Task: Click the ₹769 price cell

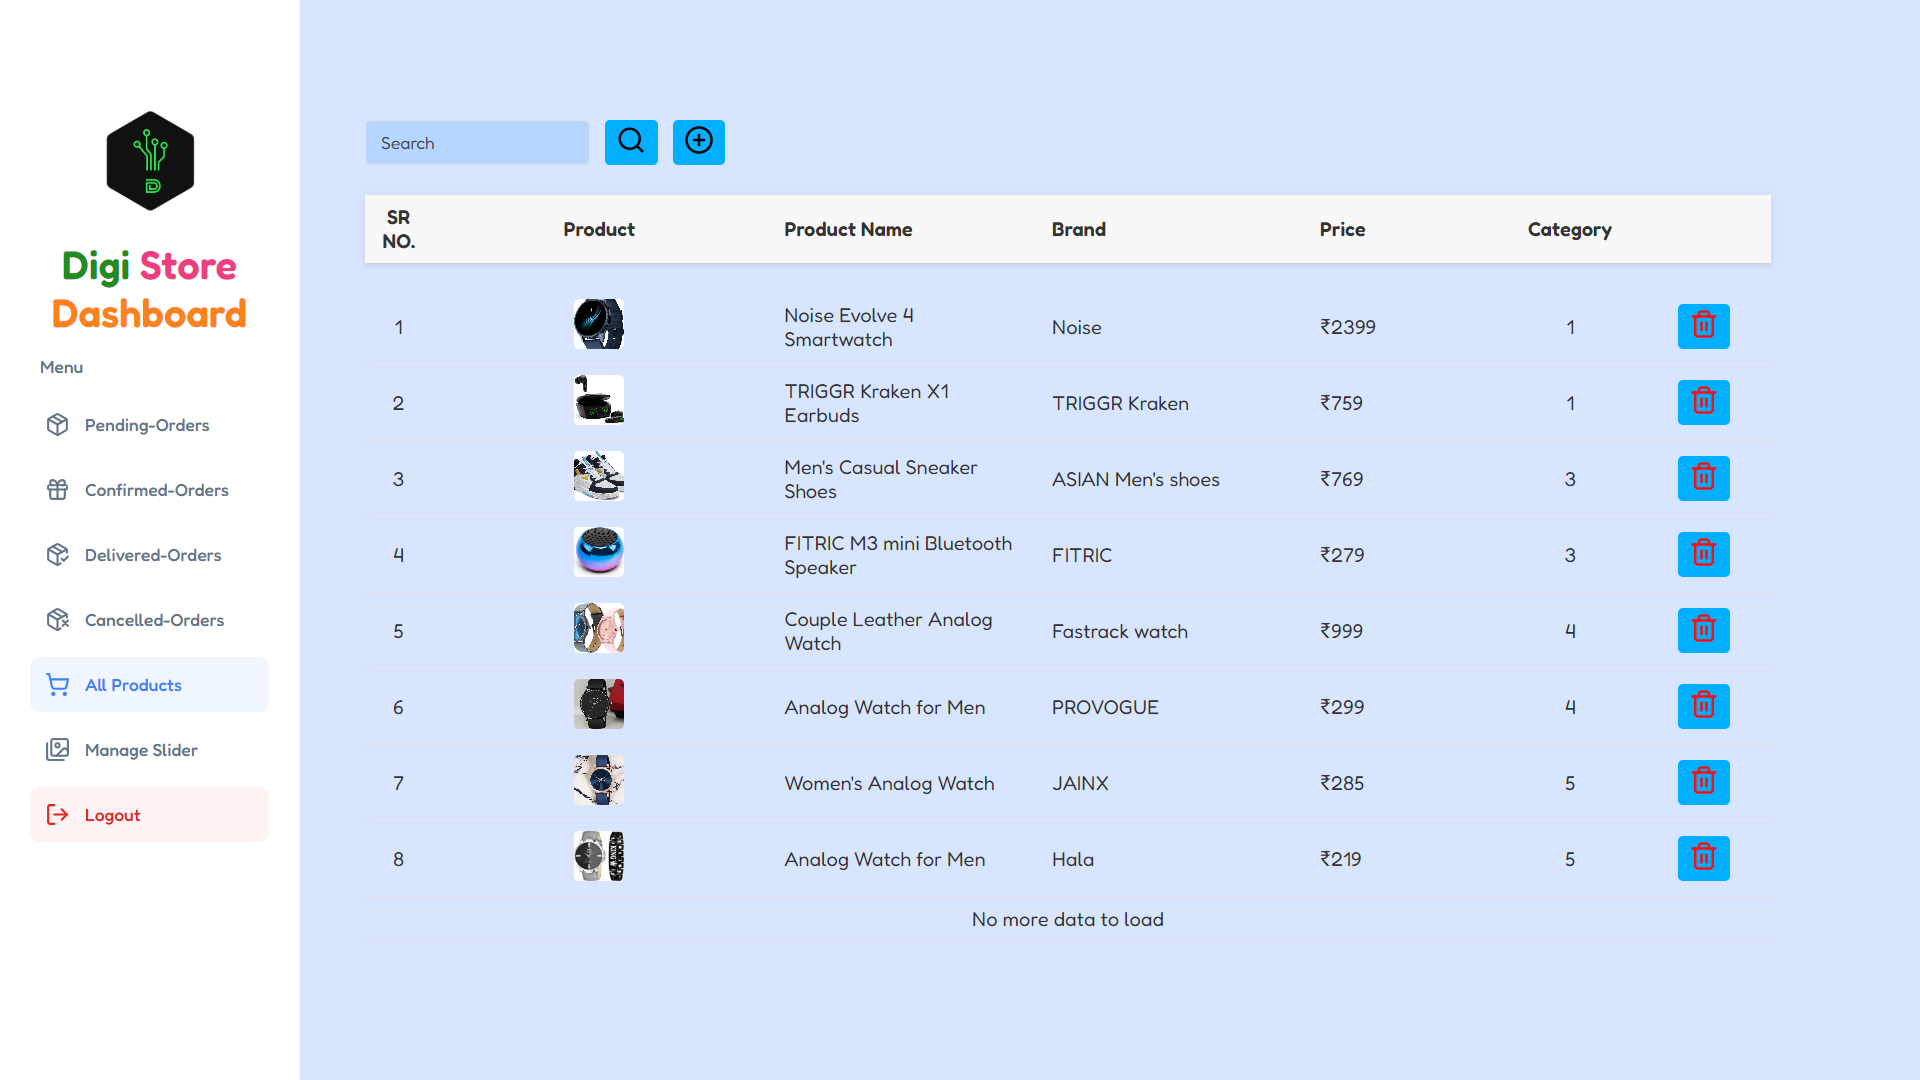Action: click(x=1341, y=479)
